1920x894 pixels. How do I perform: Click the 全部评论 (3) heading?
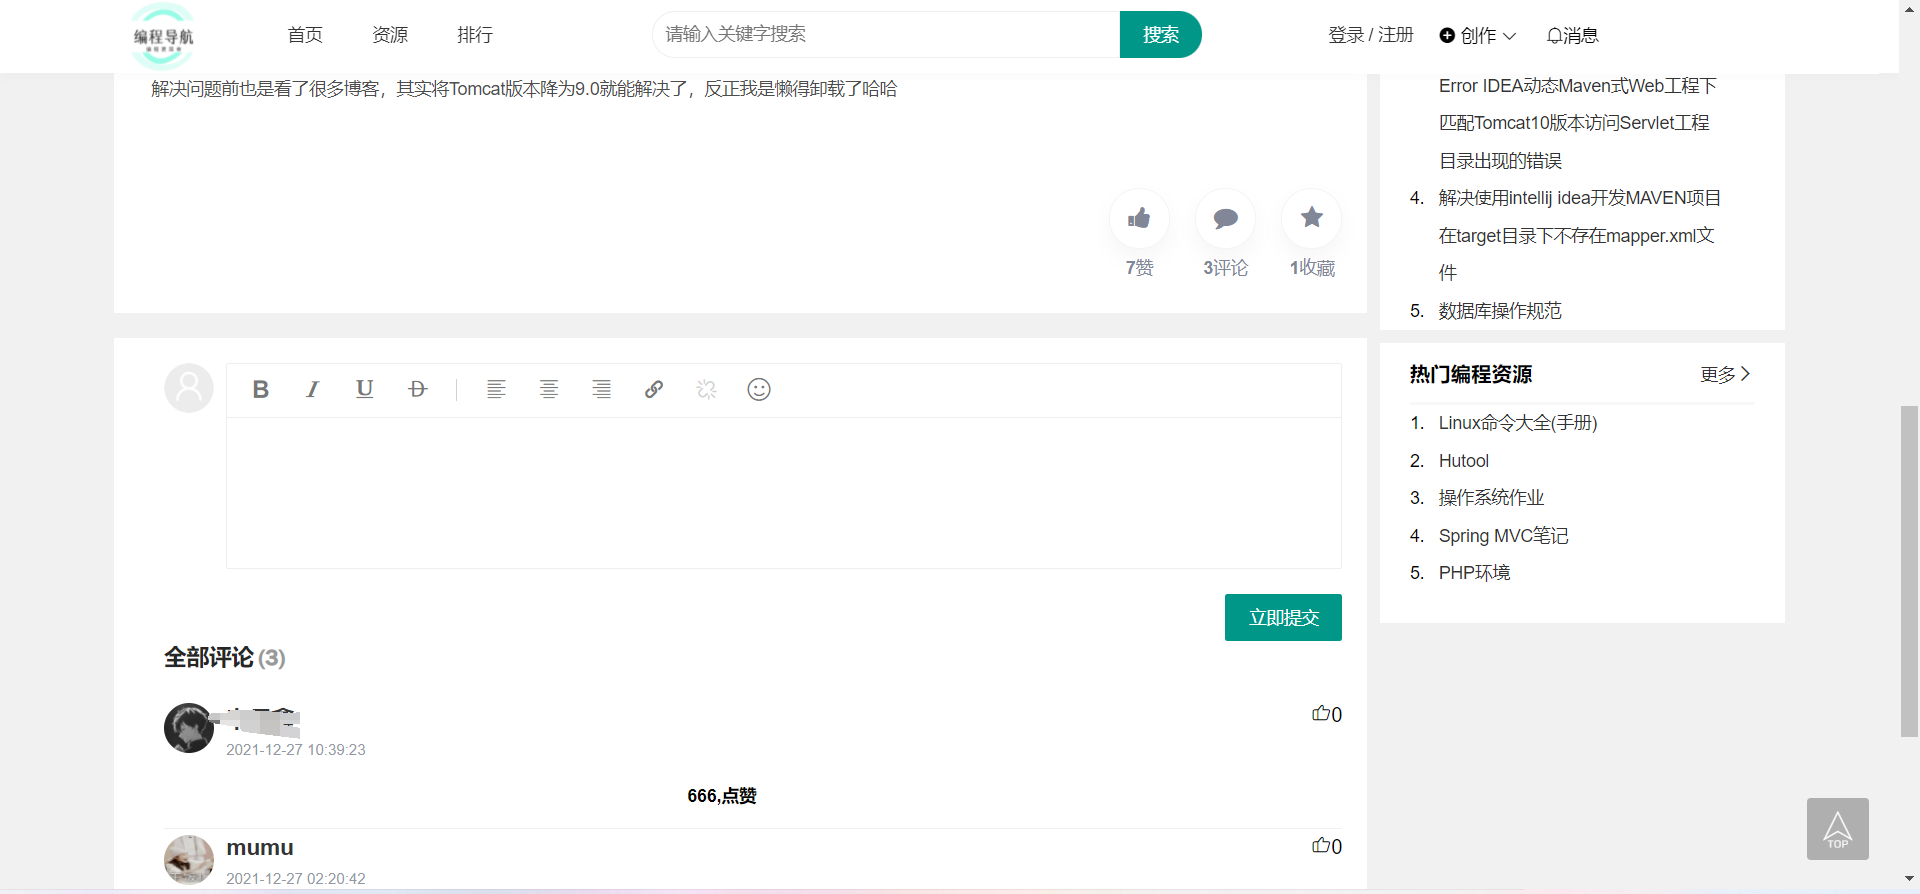[225, 658]
